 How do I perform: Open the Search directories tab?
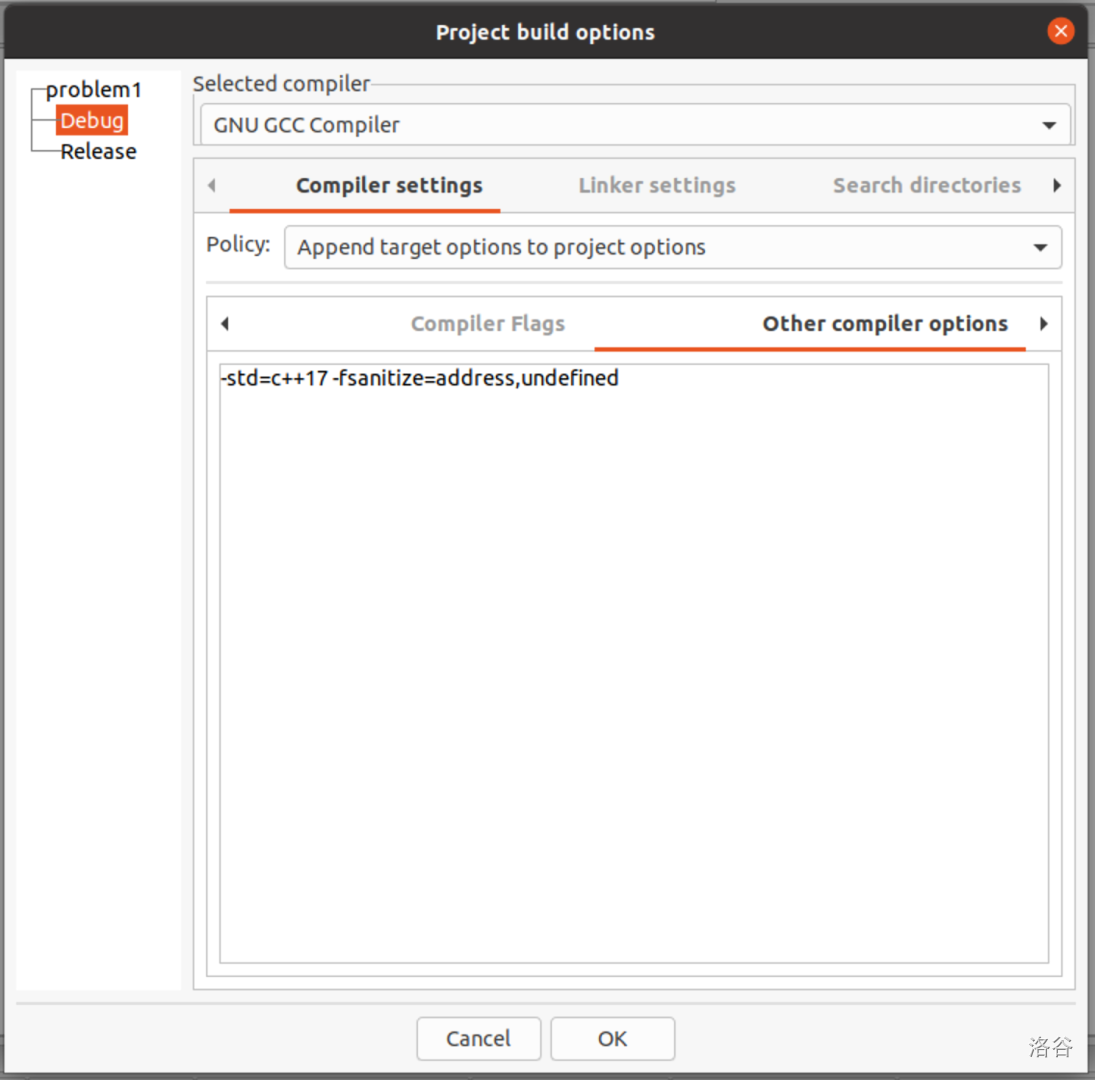click(x=927, y=186)
